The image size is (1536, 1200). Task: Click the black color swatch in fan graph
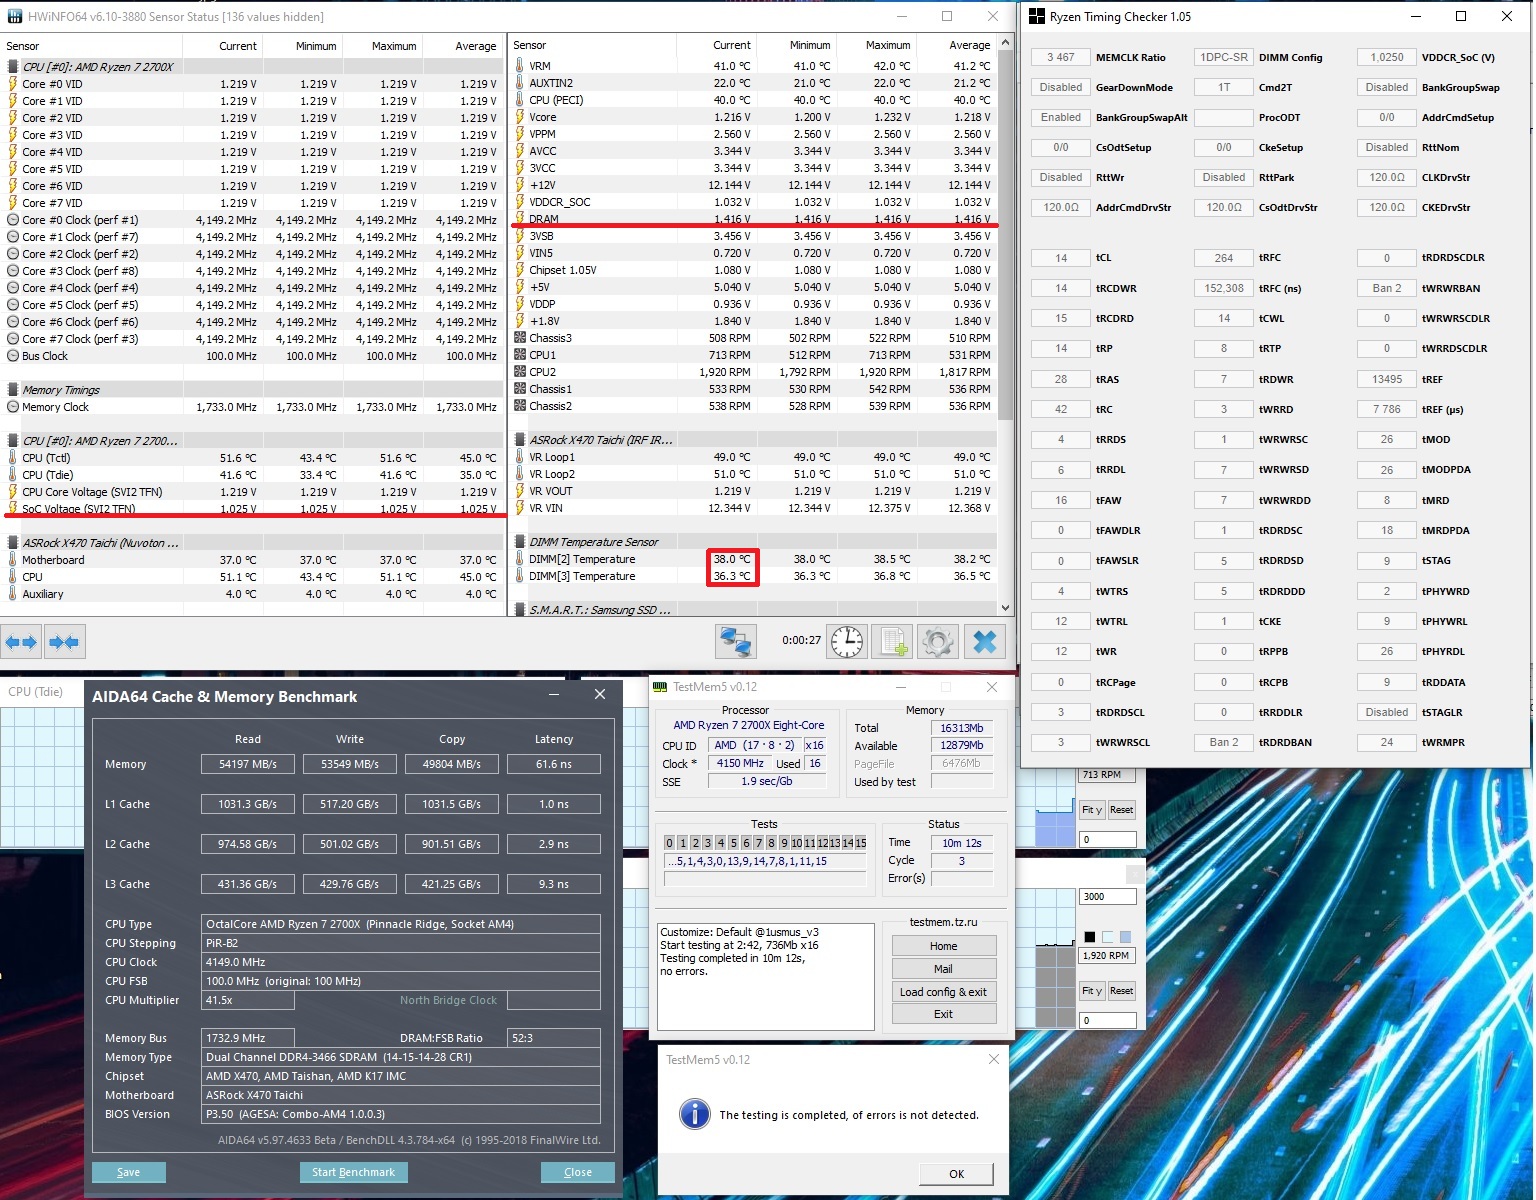point(1090,937)
